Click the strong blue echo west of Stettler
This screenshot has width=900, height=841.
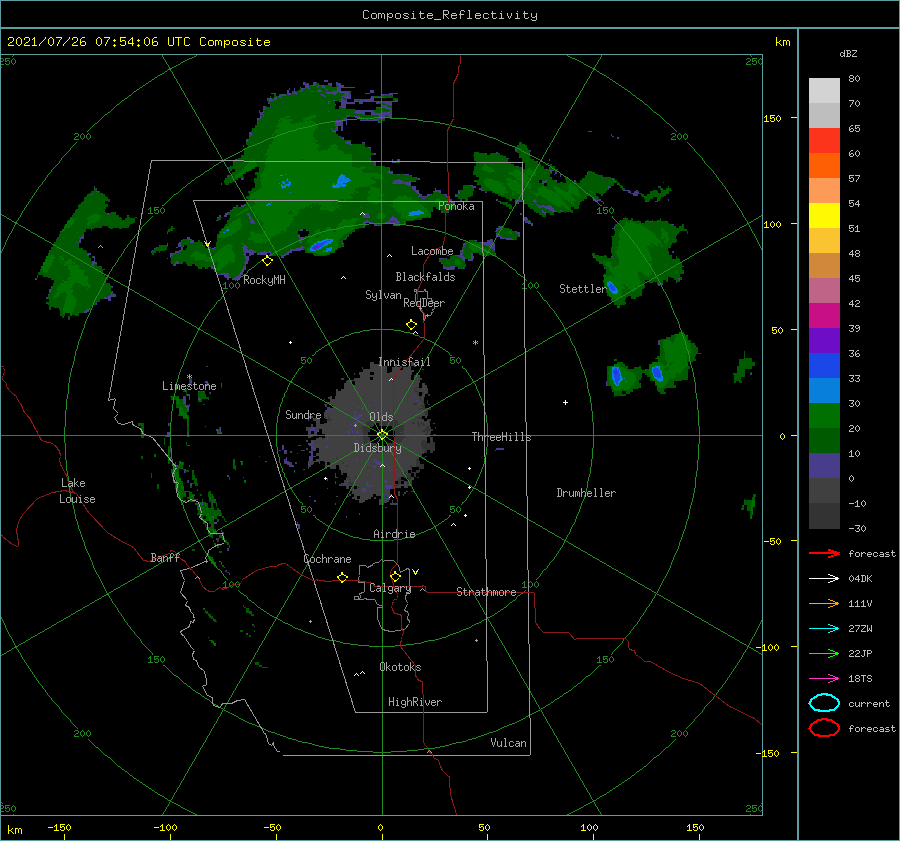point(612,287)
